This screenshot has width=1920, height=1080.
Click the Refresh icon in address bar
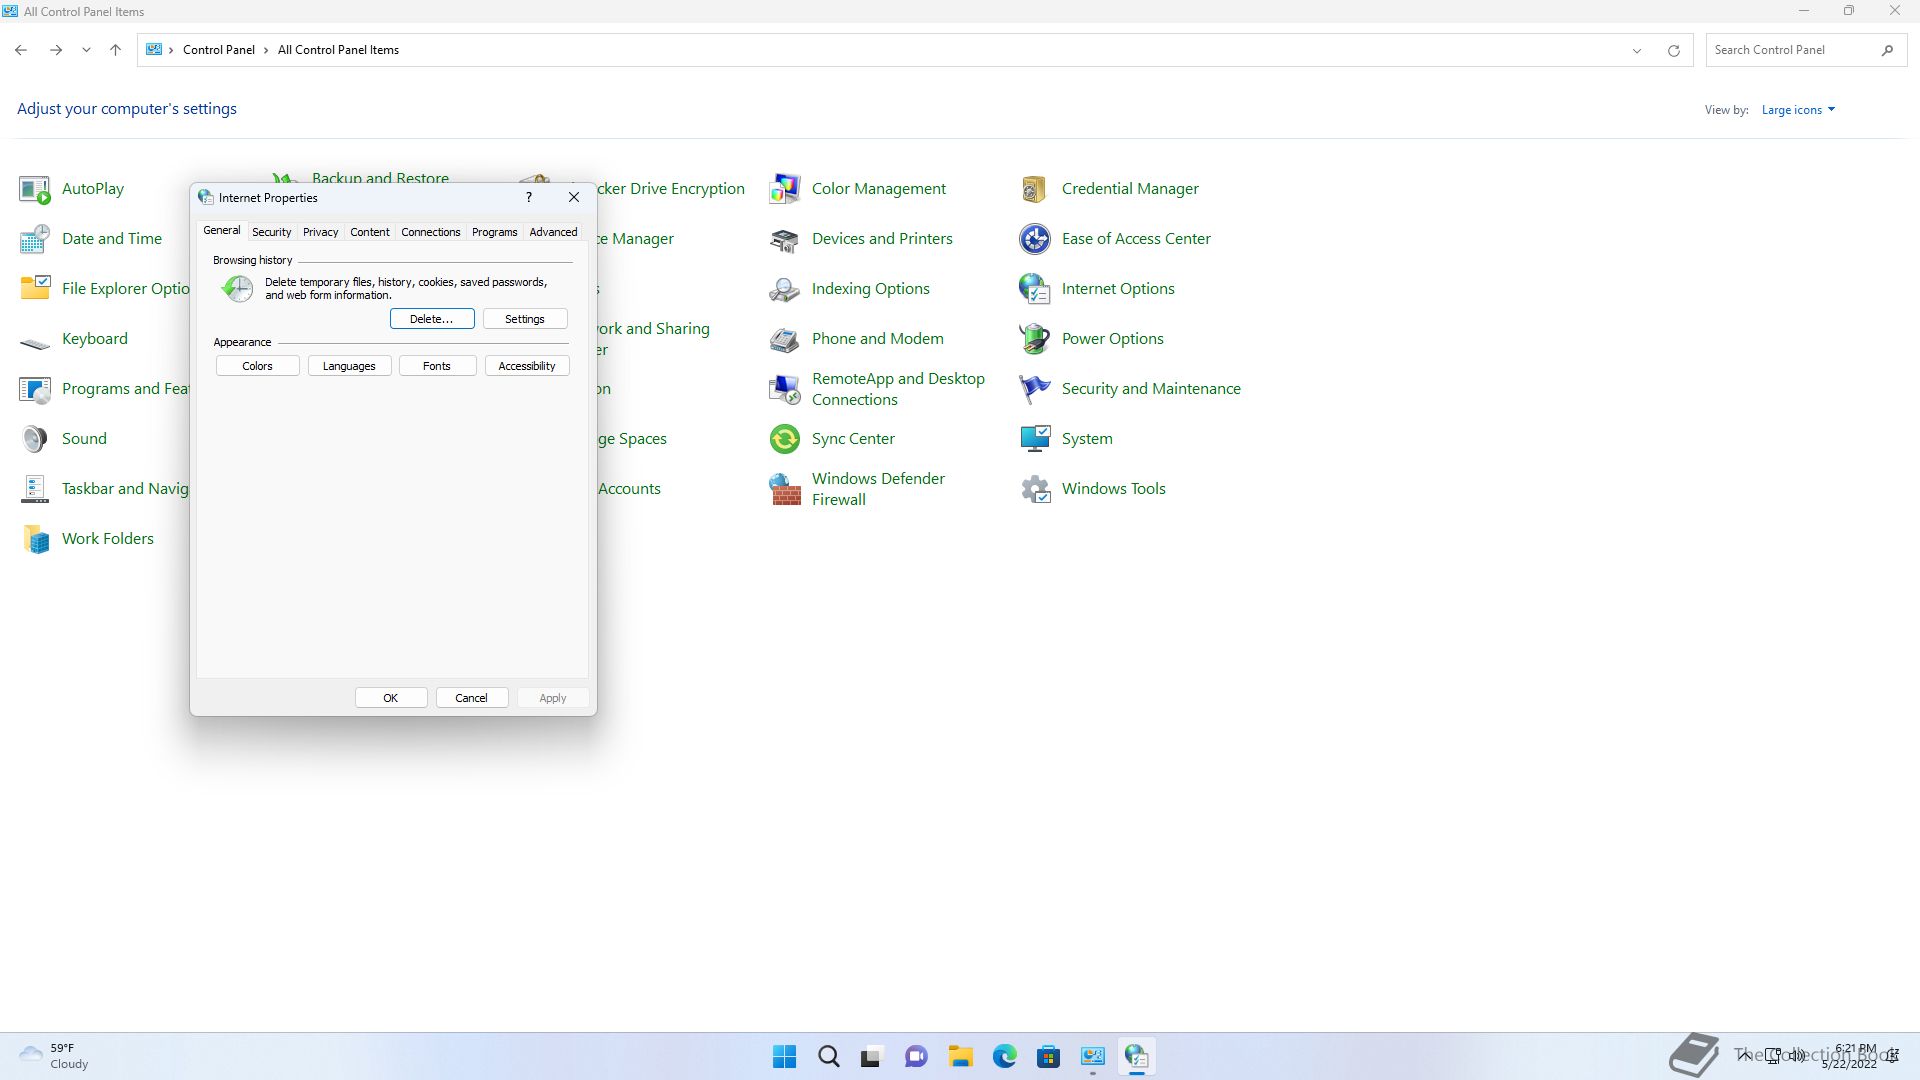pos(1673,50)
